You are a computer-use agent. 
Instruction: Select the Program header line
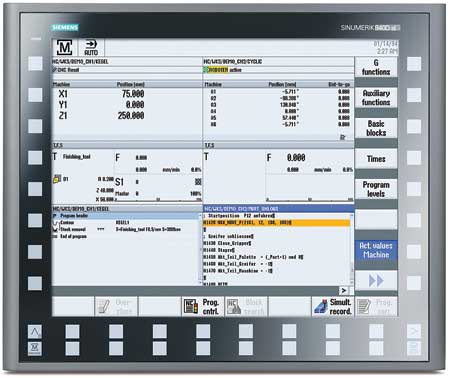(x=127, y=216)
